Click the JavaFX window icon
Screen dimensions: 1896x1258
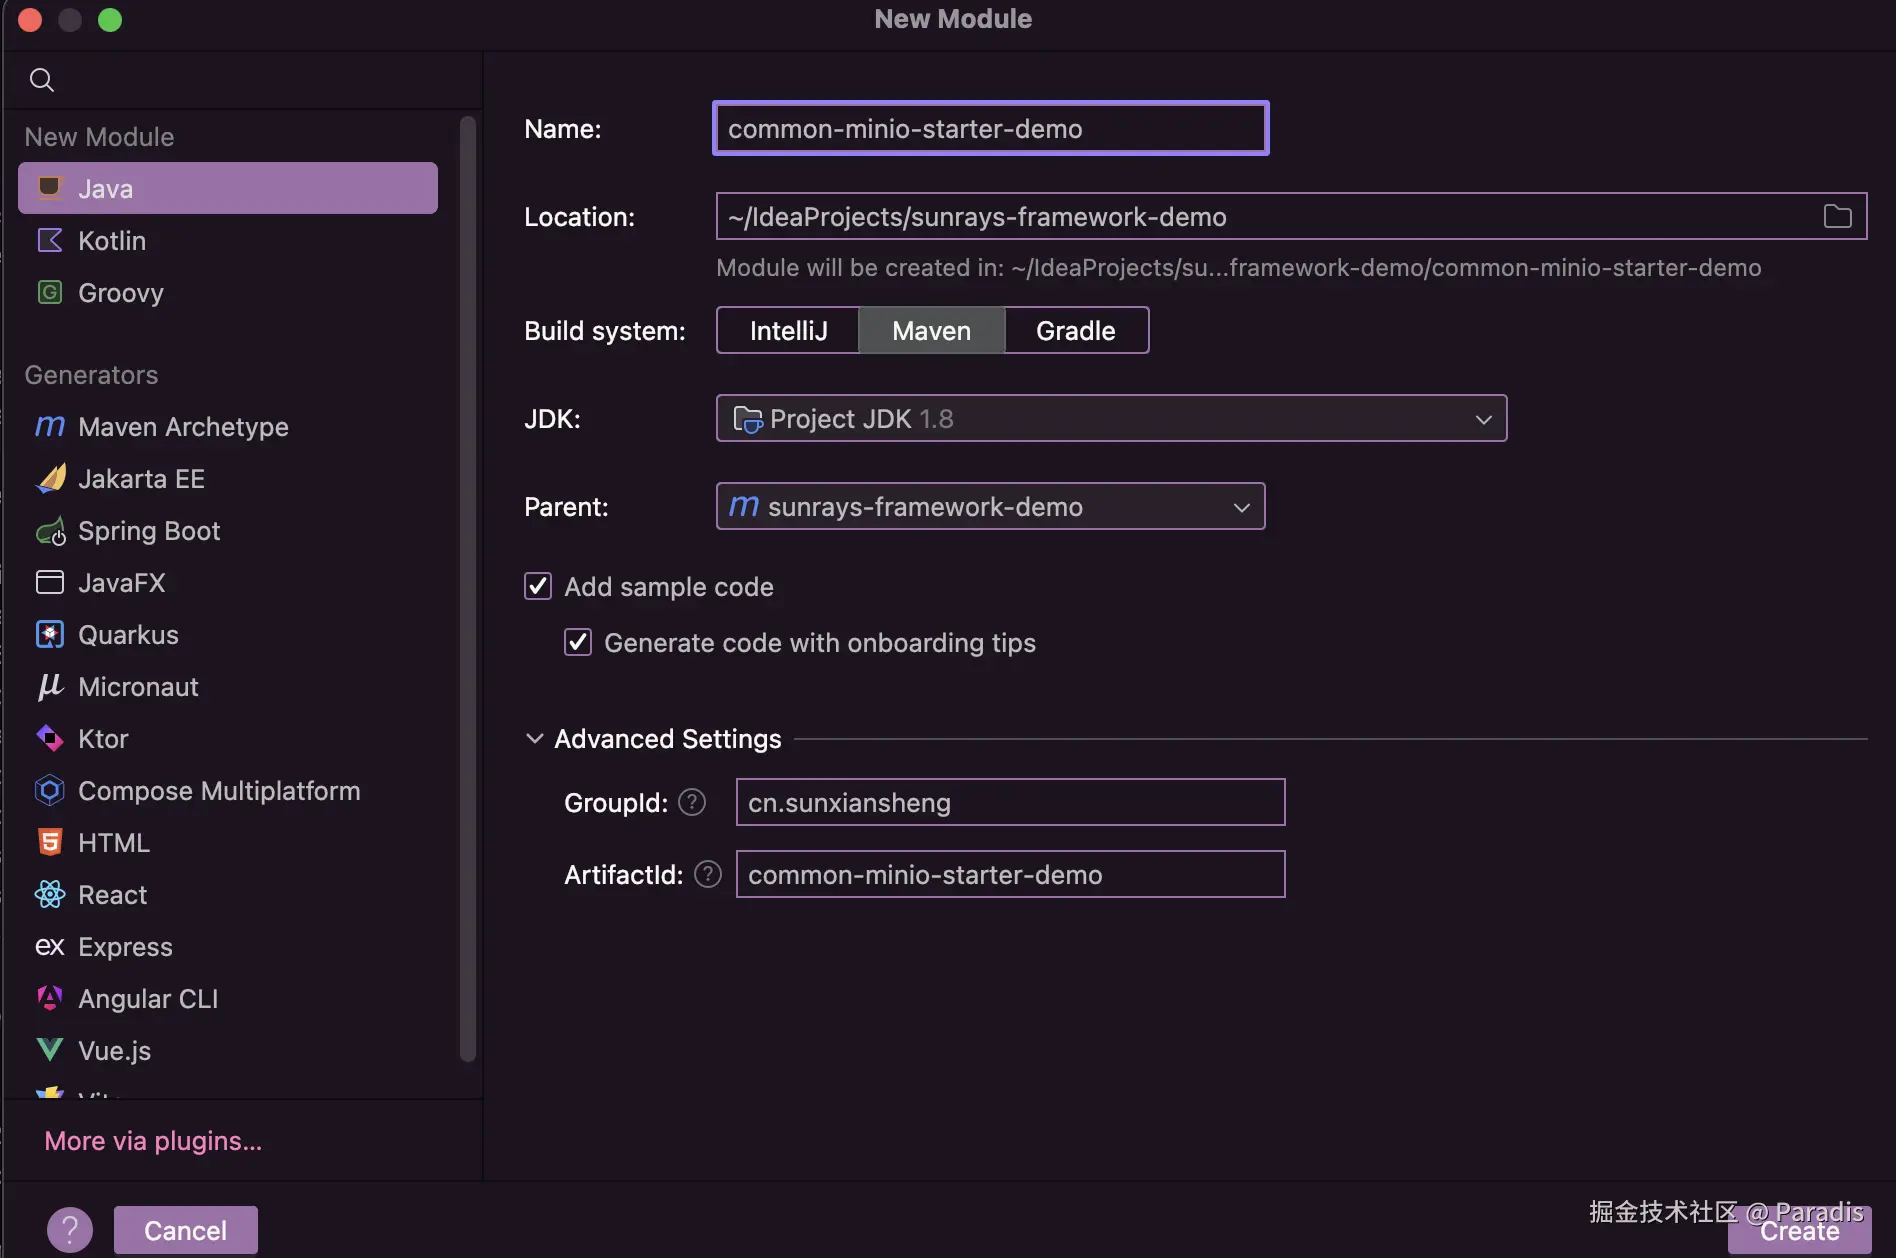pyautogui.click(x=50, y=582)
